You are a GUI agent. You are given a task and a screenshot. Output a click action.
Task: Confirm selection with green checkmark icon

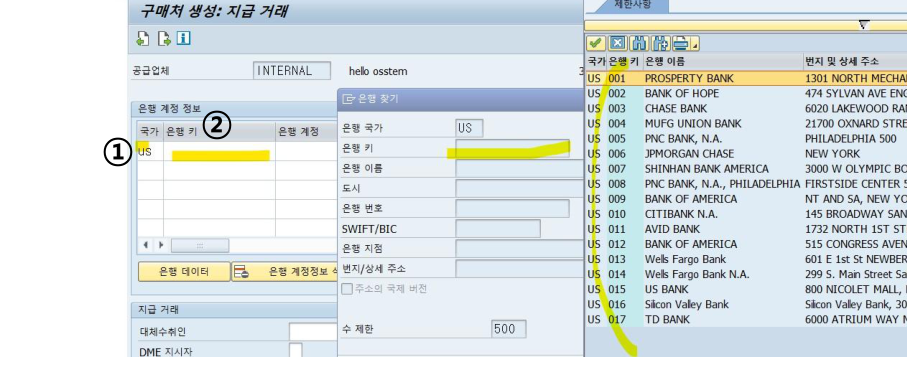[x=596, y=43]
